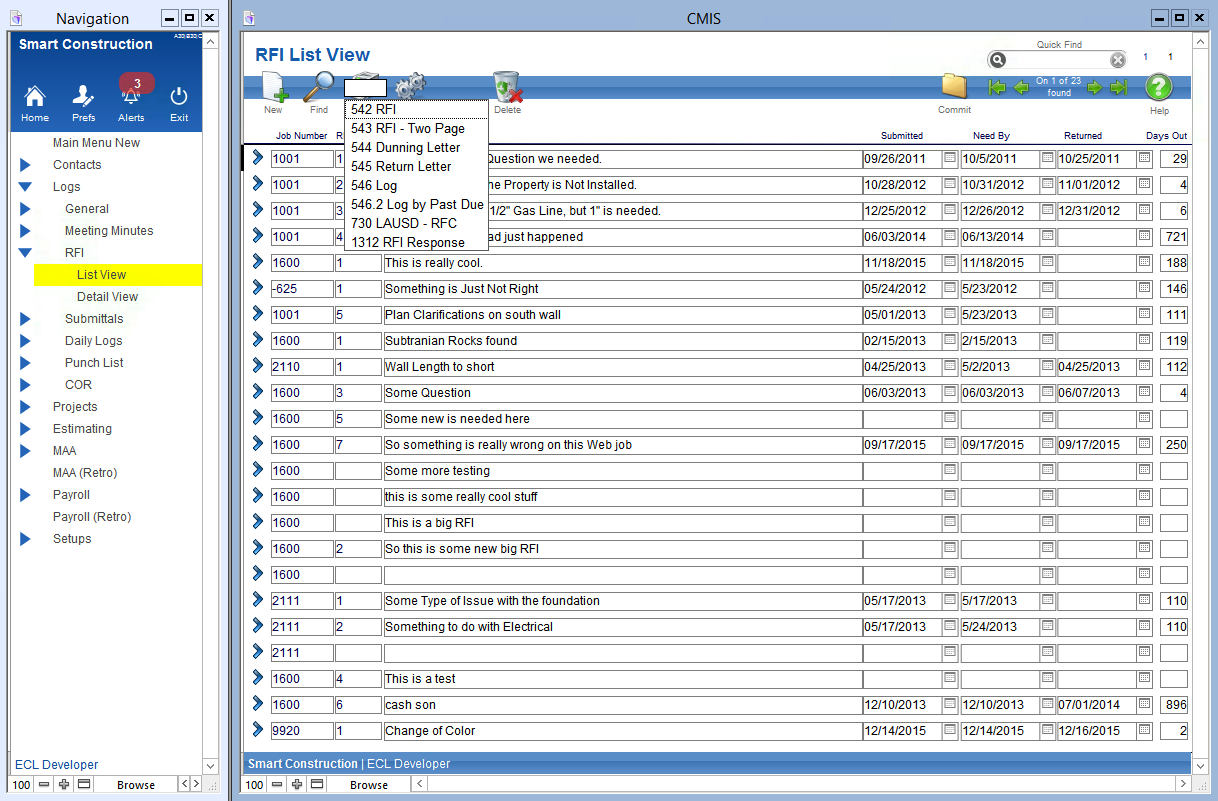Click the Delete trash icon

[x=507, y=88]
